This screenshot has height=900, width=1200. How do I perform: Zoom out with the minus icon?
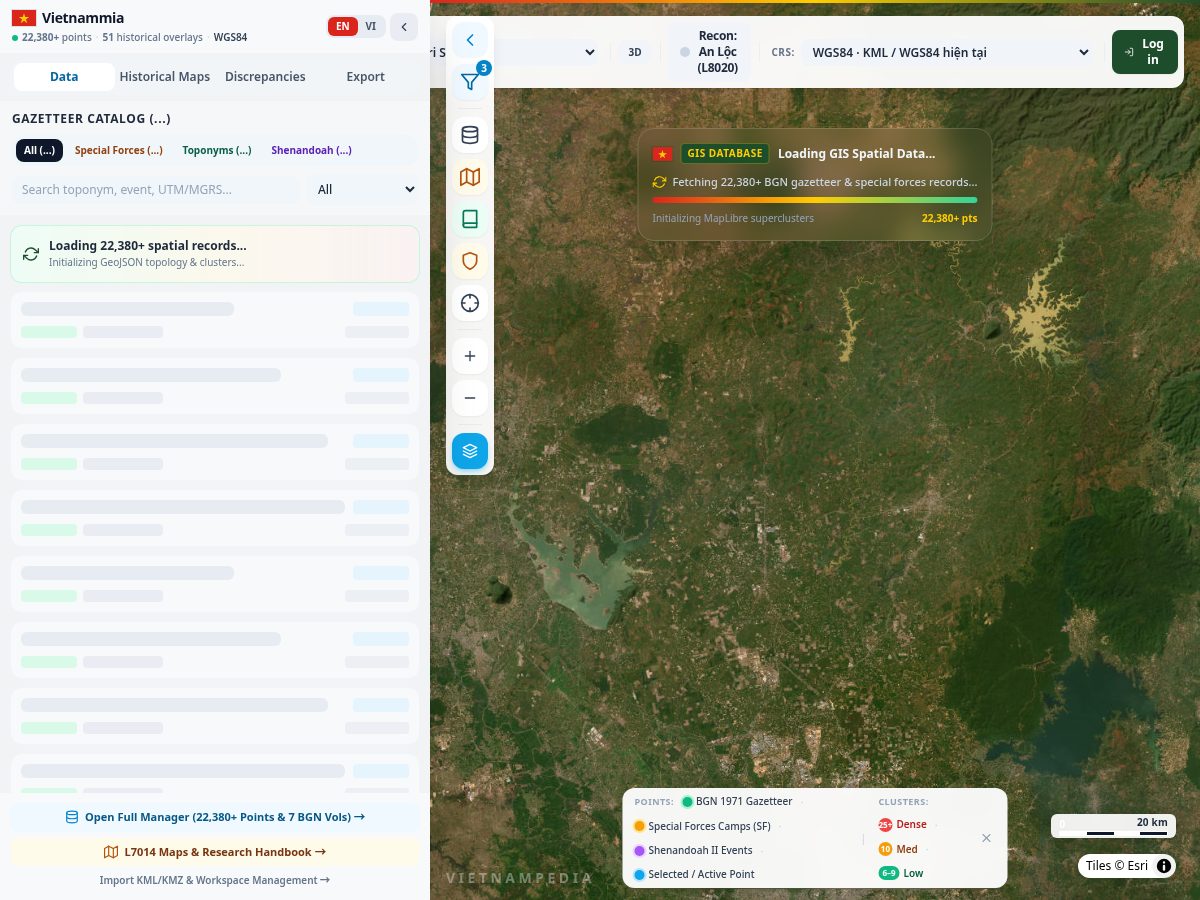tap(470, 398)
